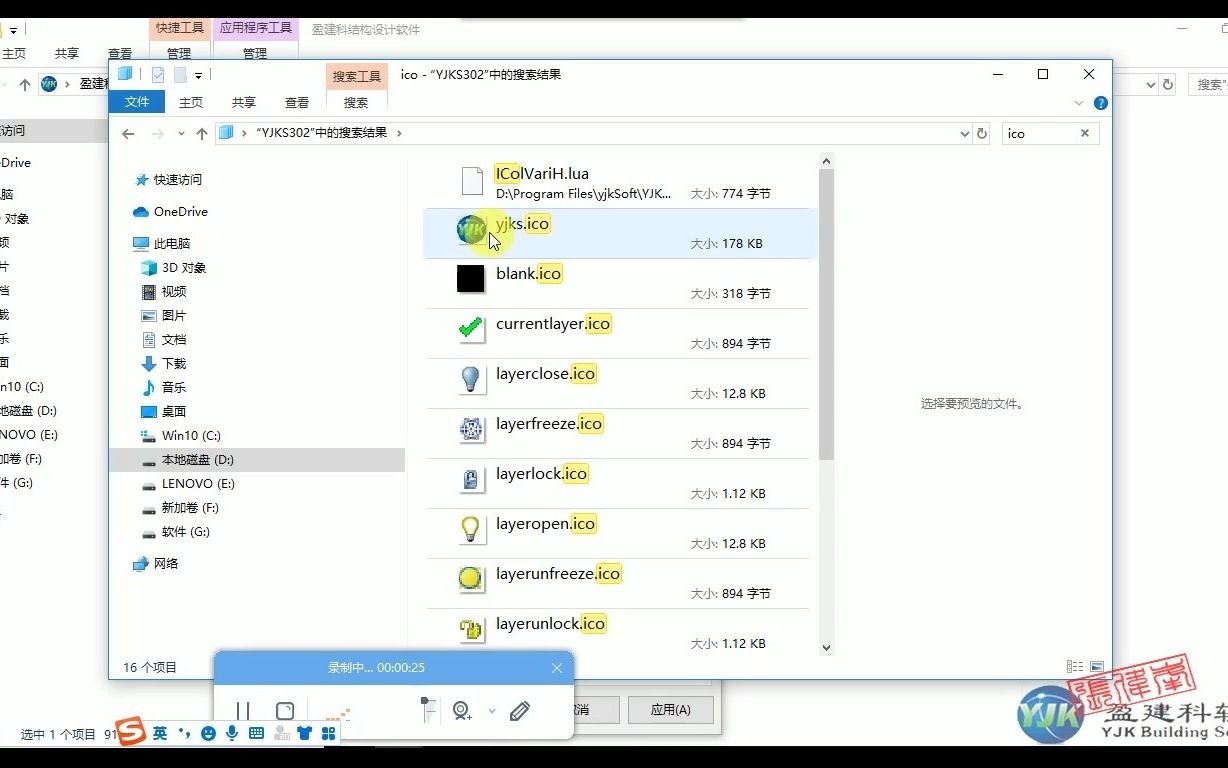Click the layerlock.ico padlock icon
Viewport: 1228px width, 768px height.
click(470, 478)
